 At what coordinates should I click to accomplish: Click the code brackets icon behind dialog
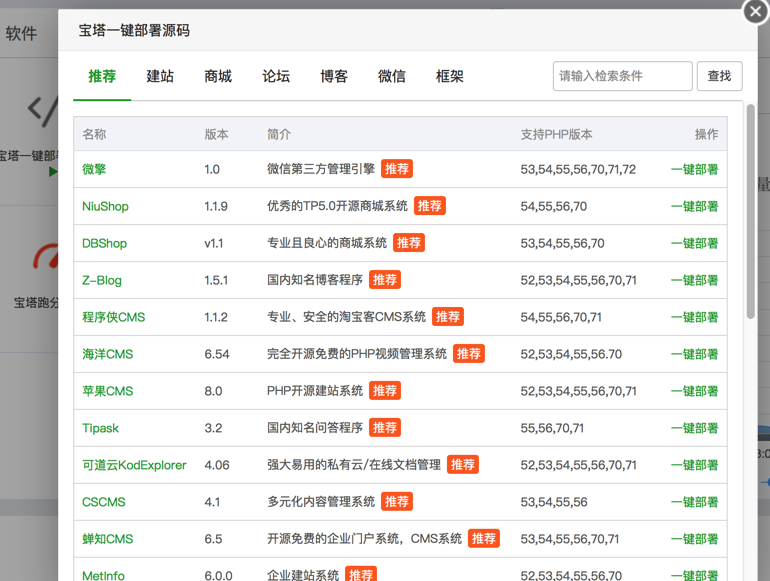pyautogui.click(x=42, y=110)
